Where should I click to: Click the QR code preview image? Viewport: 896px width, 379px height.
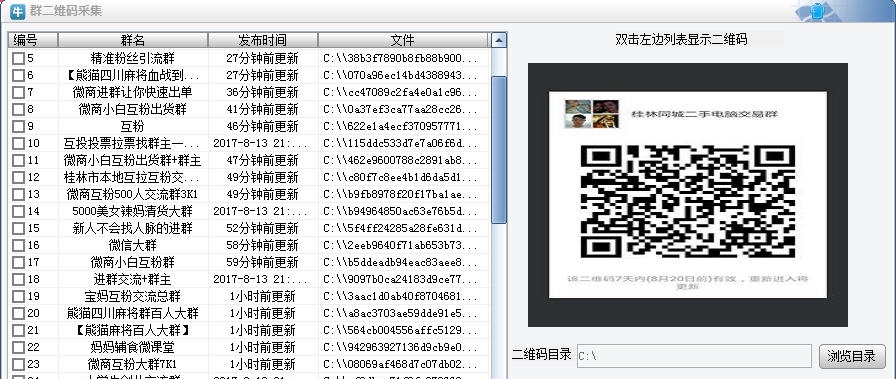(688, 194)
